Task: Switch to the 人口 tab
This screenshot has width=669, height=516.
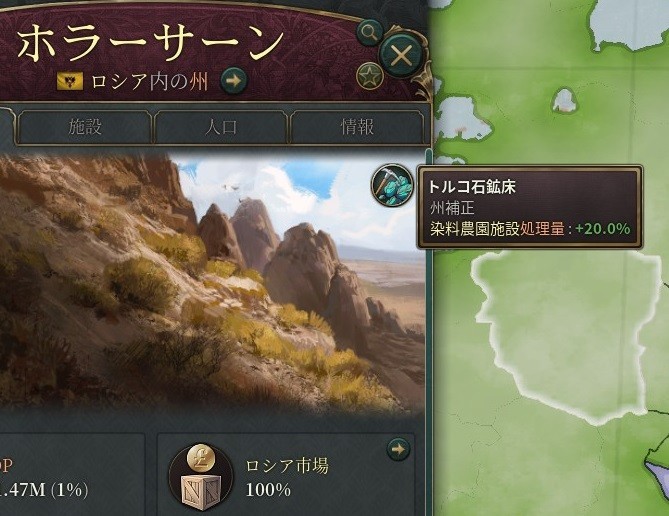Action: (x=221, y=127)
